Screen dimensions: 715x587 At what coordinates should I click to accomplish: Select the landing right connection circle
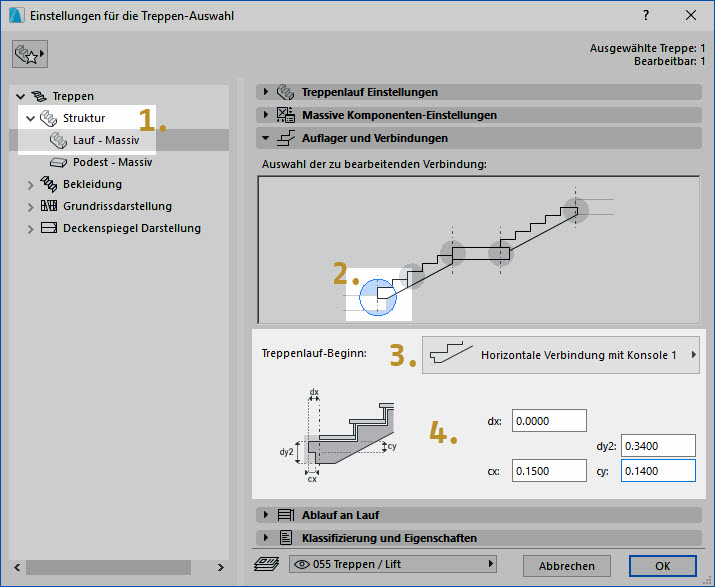point(501,254)
